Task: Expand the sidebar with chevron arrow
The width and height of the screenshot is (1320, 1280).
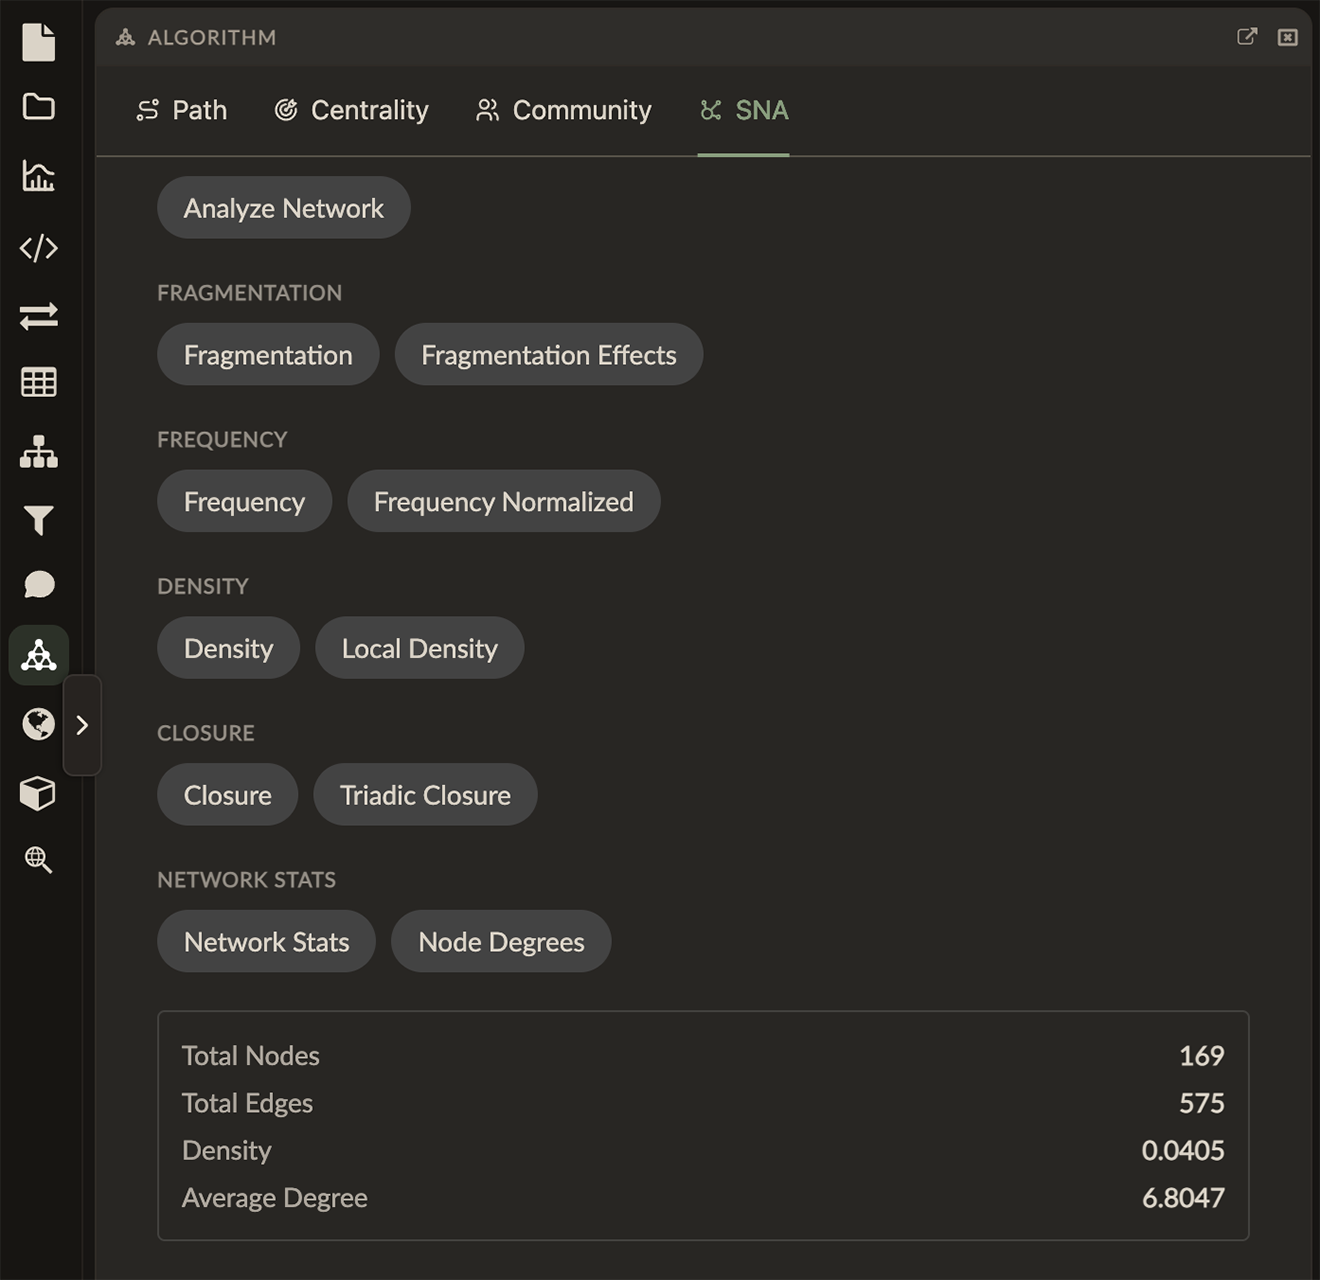Action: 82,725
